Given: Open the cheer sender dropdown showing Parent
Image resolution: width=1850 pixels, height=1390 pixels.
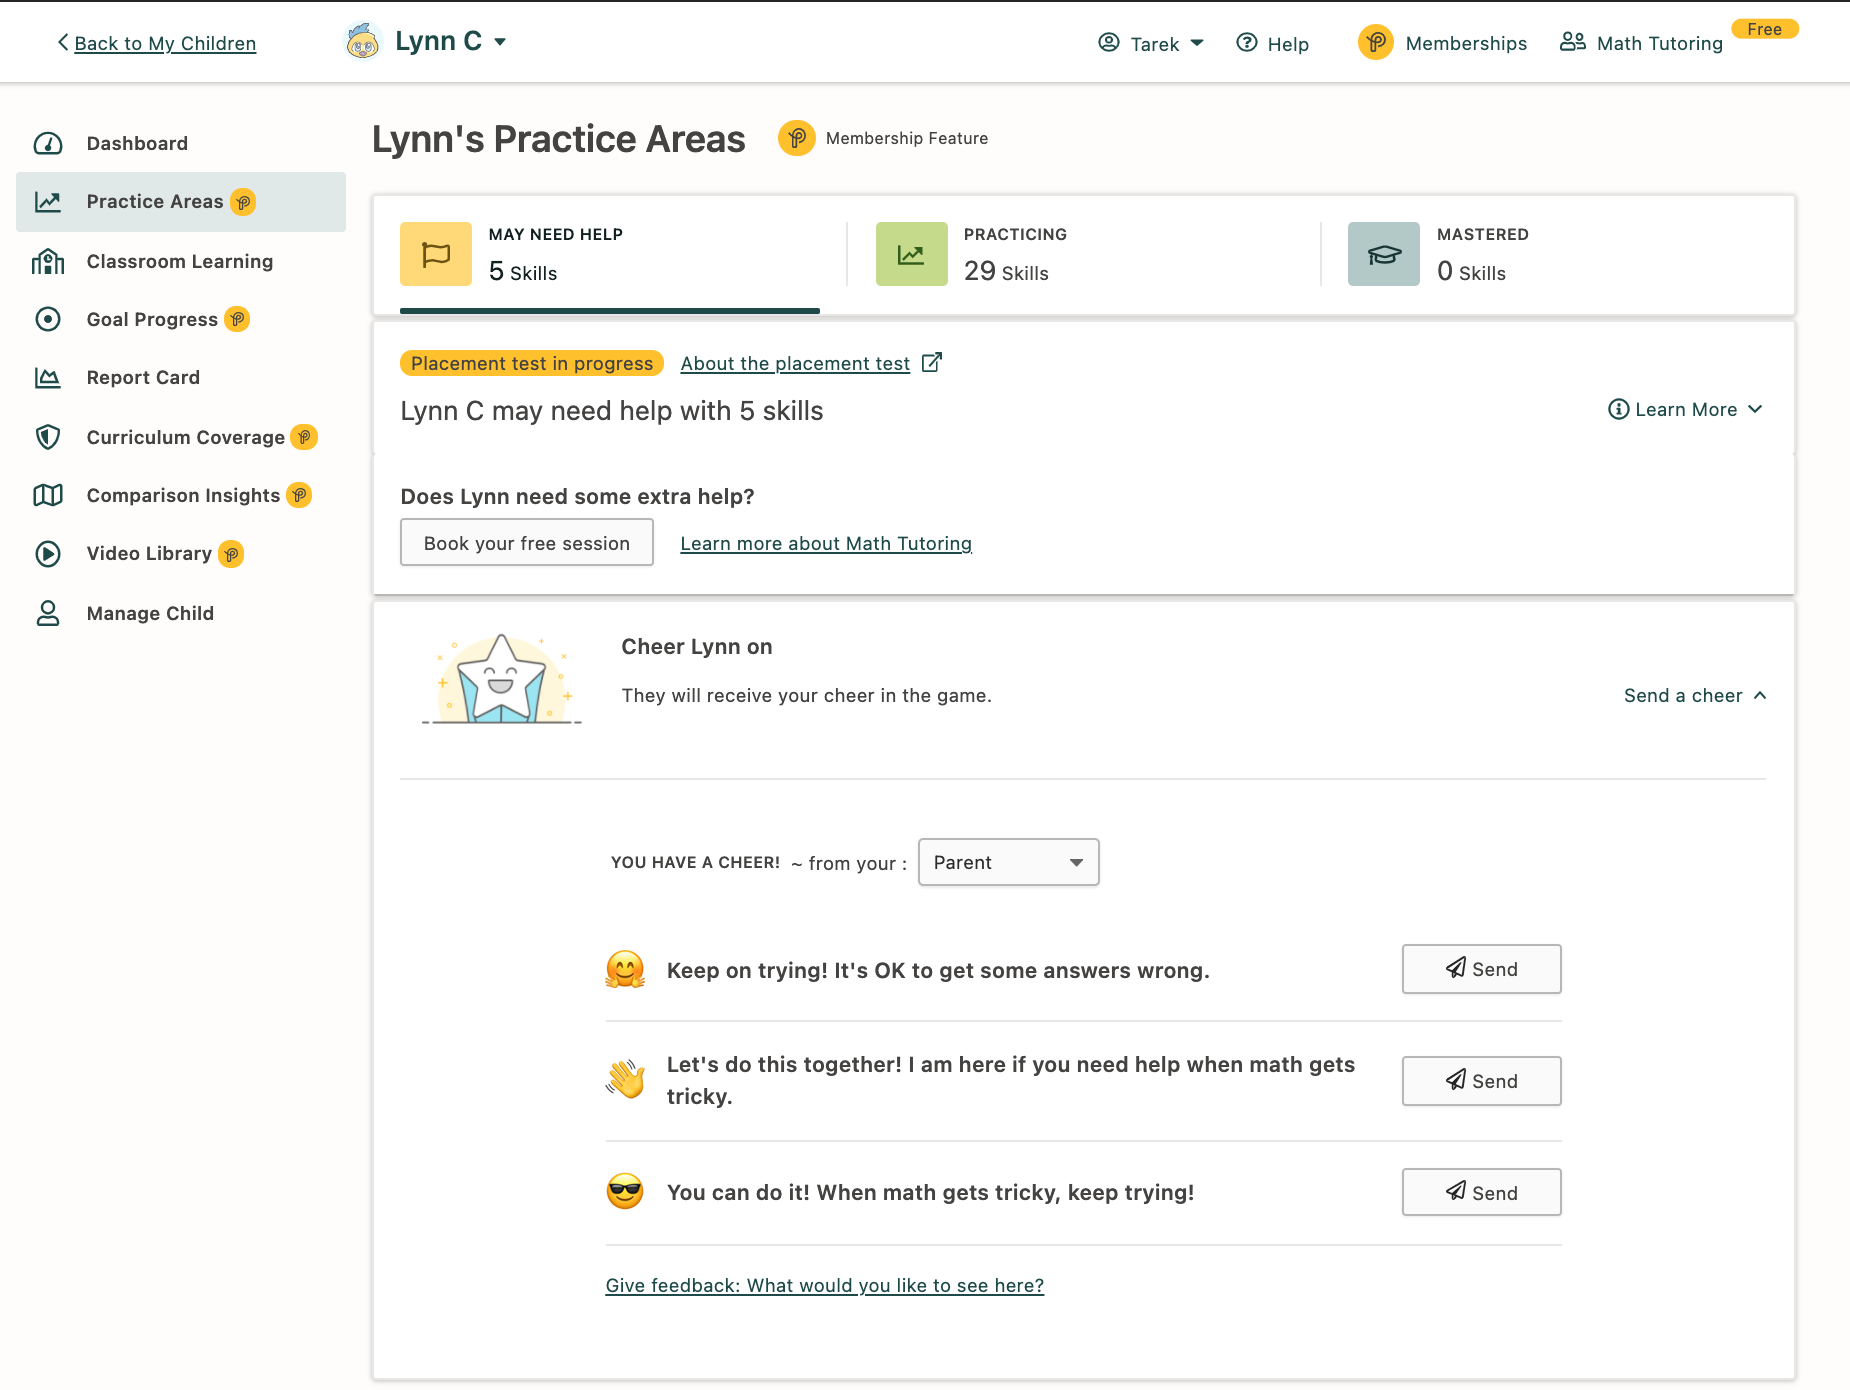Looking at the screenshot, I should [1008, 861].
